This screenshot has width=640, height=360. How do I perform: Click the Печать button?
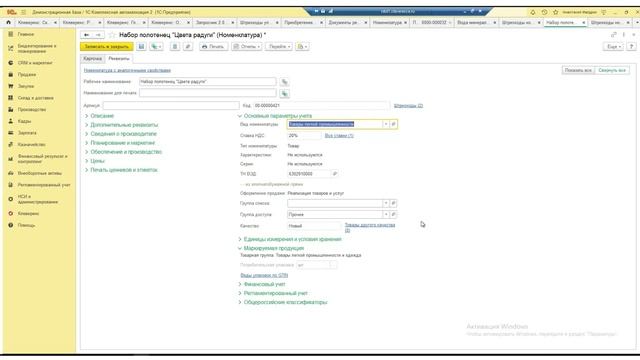[213, 47]
